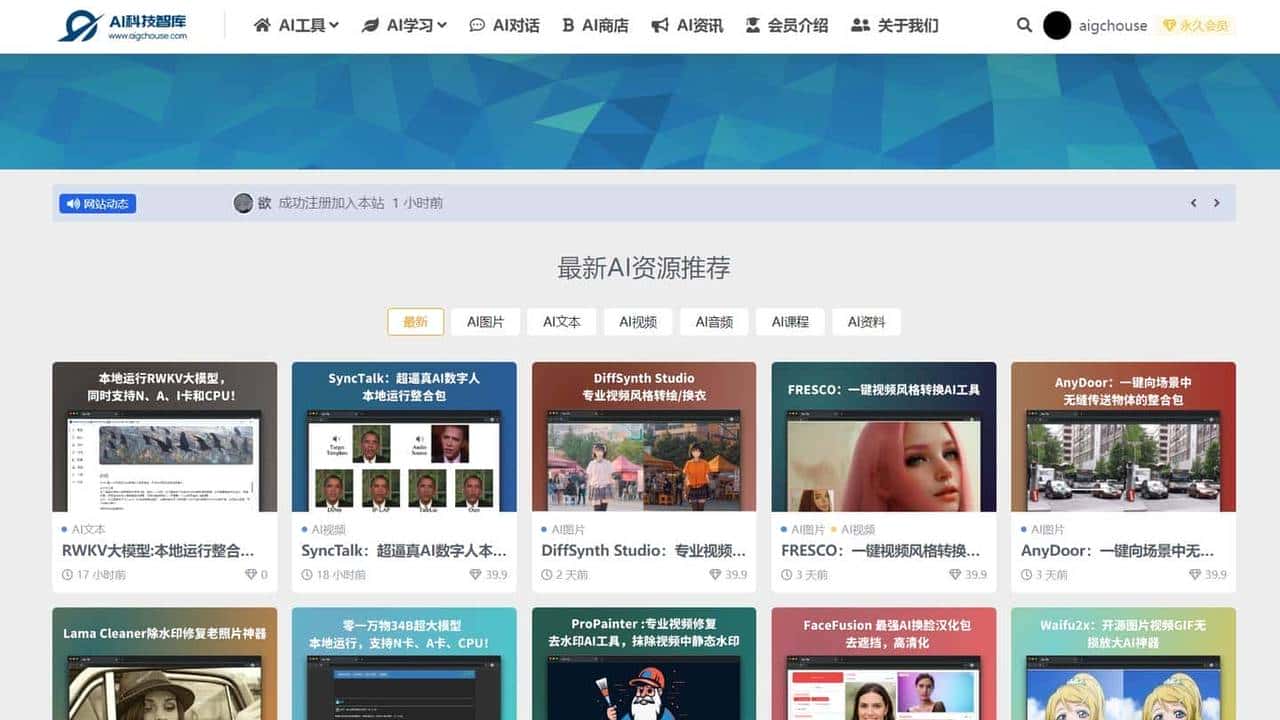Expand the AI学习 dropdown
The width and height of the screenshot is (1280, 720).
[x=409, y=25]
